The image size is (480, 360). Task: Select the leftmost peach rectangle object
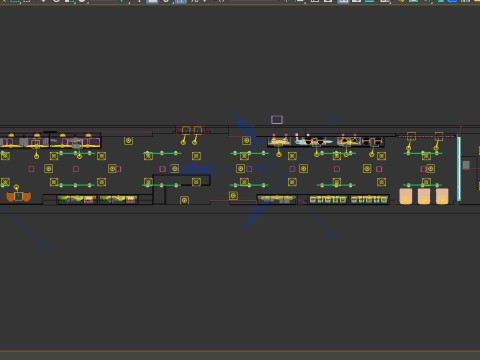pos(406,196)
